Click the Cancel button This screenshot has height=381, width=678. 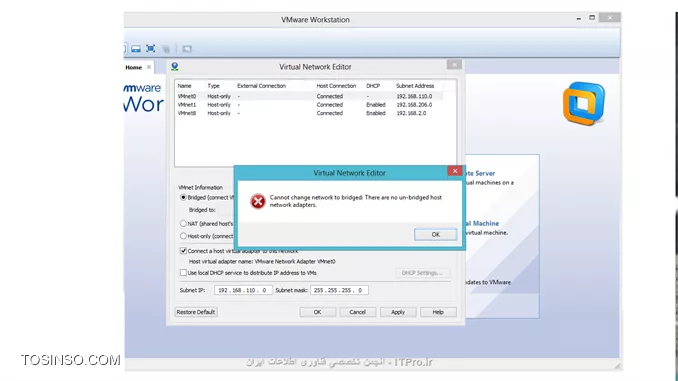click(x=358, y=312)
